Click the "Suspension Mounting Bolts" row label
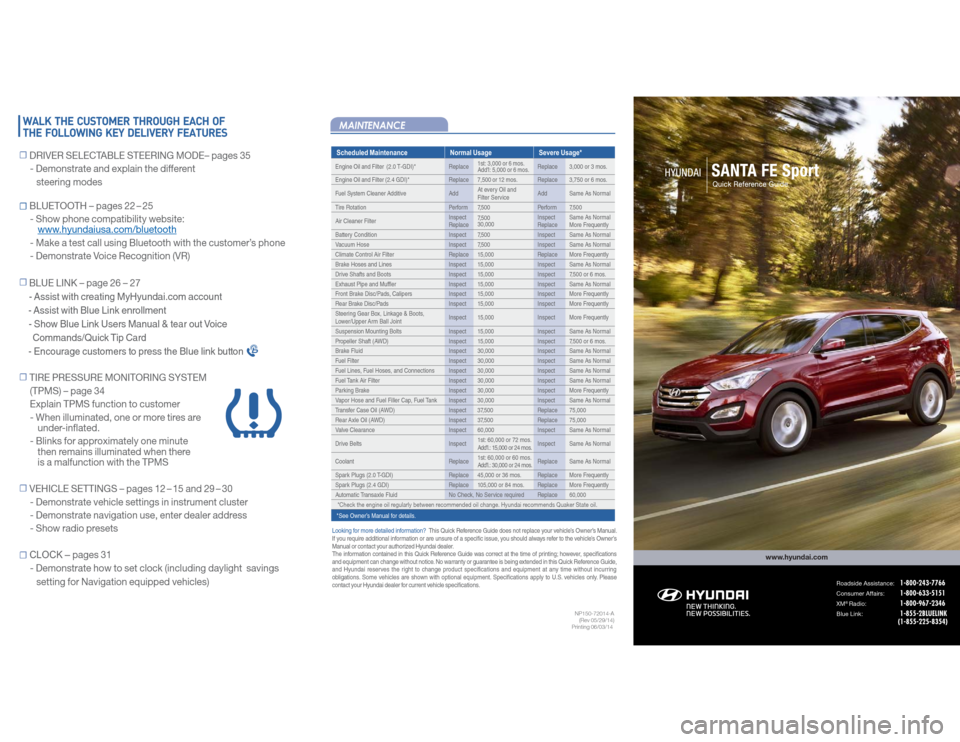Screen dimensions: 960x742 point(369,331)
